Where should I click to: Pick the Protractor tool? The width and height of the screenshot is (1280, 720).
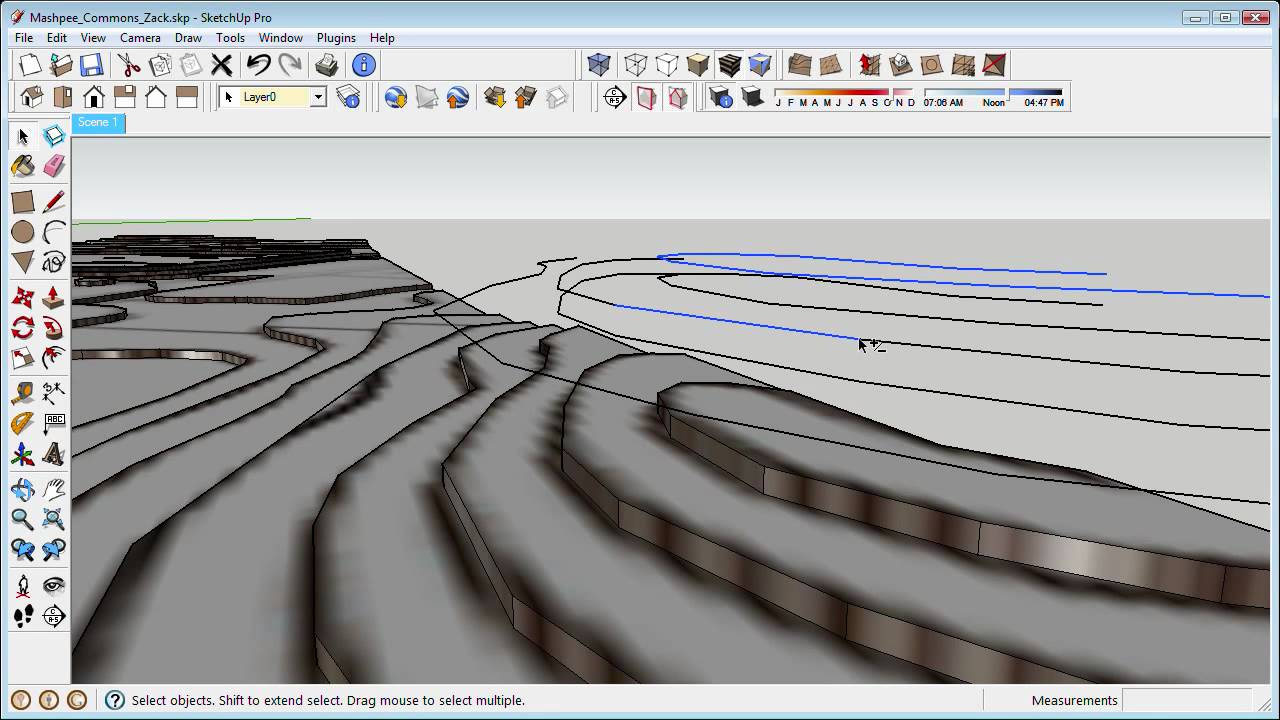[x=23, y=424]
